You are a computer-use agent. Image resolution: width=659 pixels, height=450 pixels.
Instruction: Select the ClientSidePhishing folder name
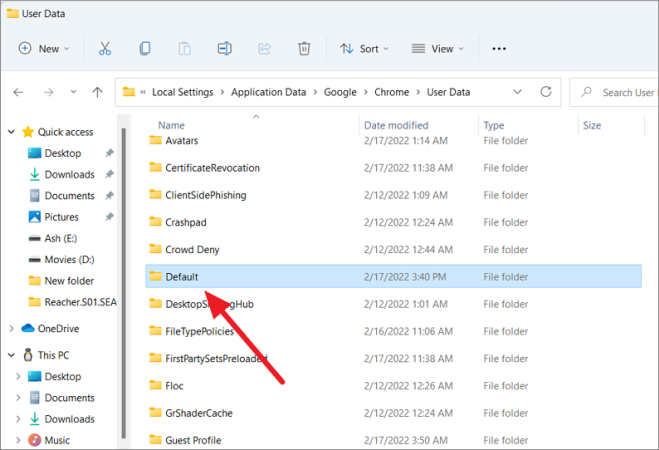click(206, 195)
